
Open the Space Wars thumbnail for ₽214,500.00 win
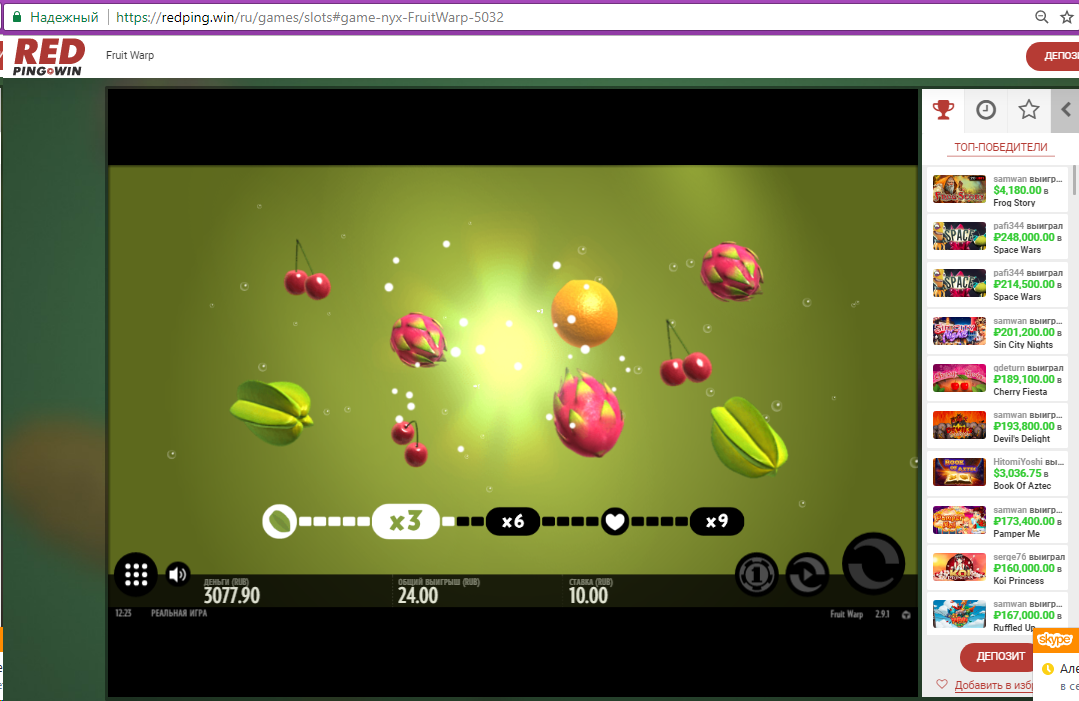tap(959, 283)
